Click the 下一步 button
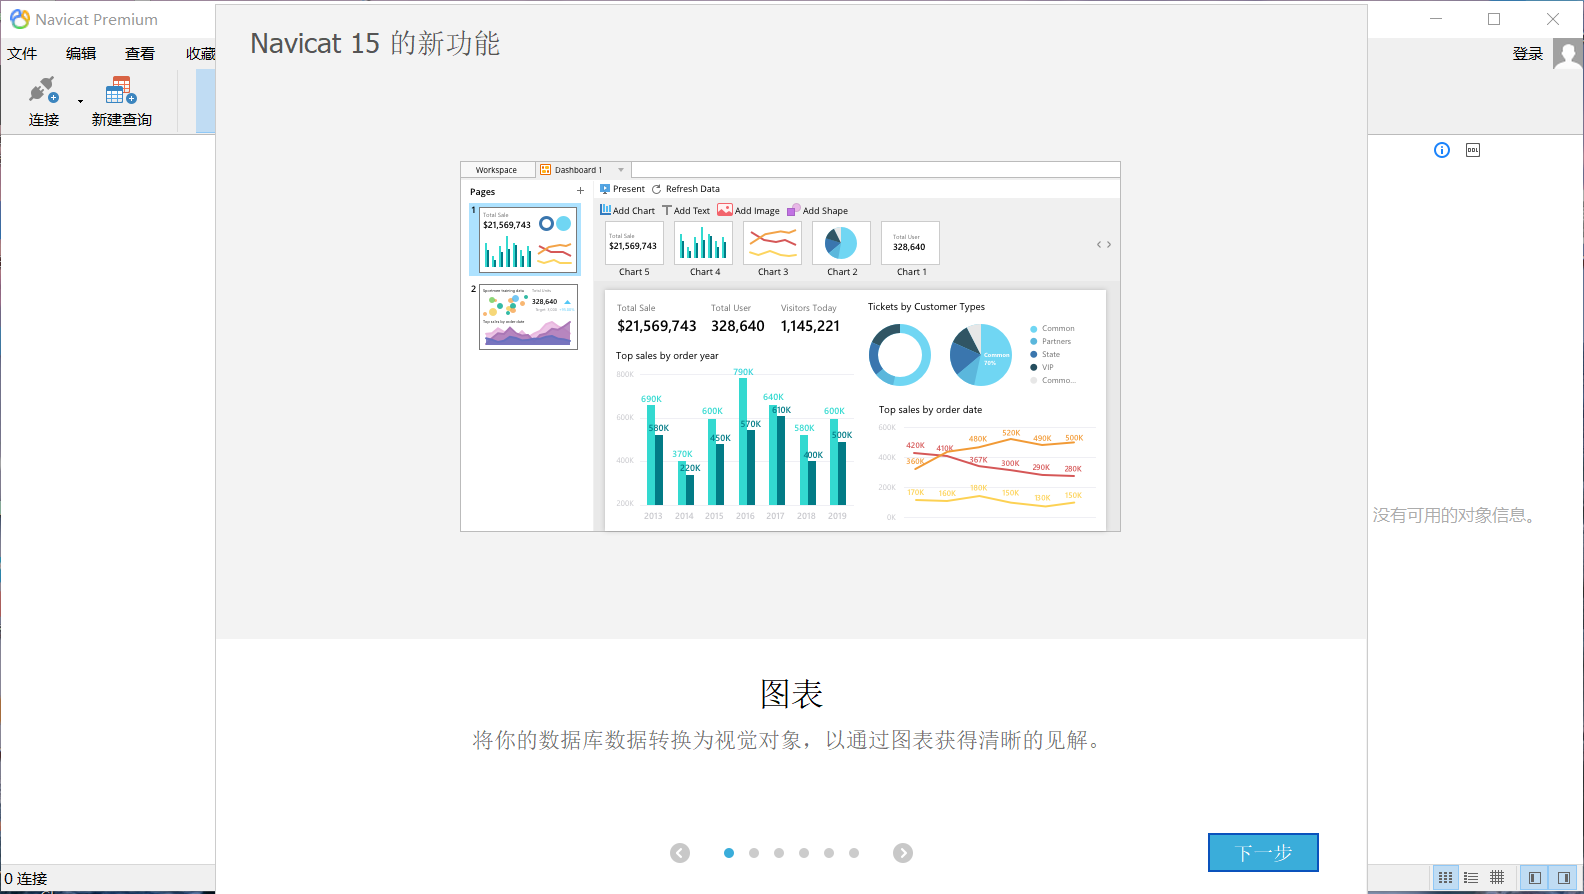The height and width of the screenshot is (894, 1584). click(x=1263, y=852)
